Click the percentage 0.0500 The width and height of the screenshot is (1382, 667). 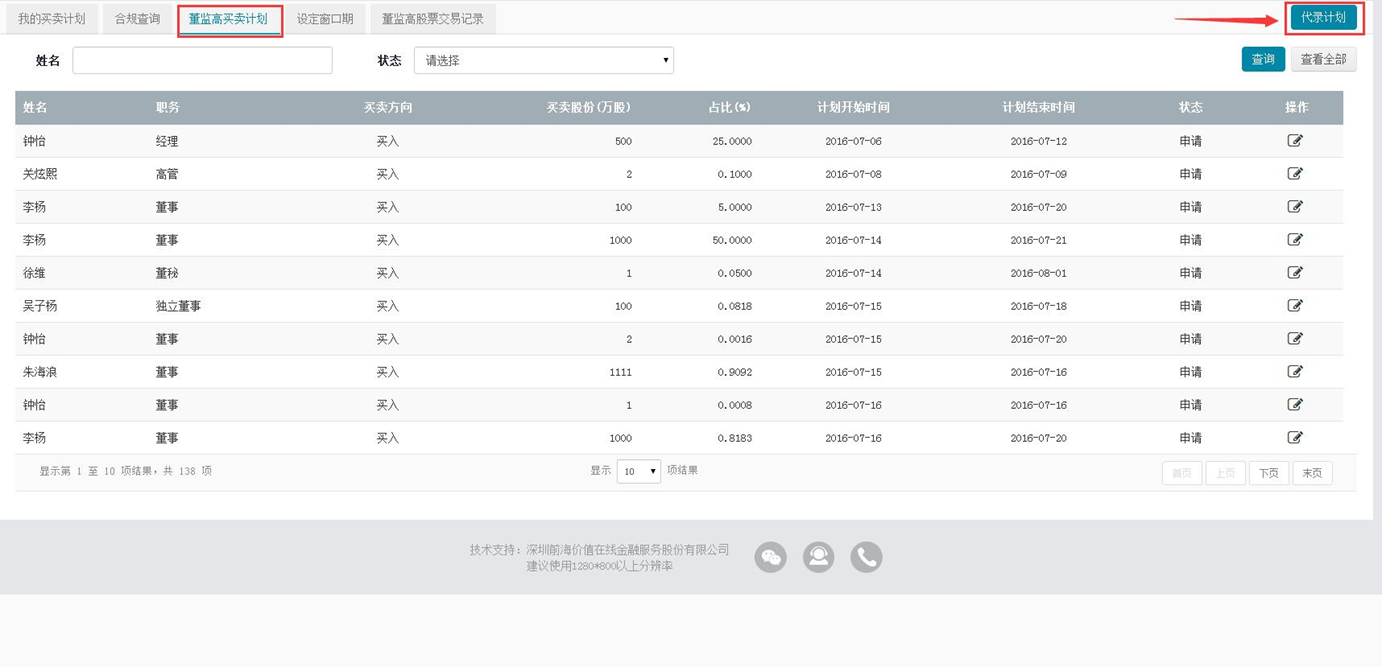point(735,273)
